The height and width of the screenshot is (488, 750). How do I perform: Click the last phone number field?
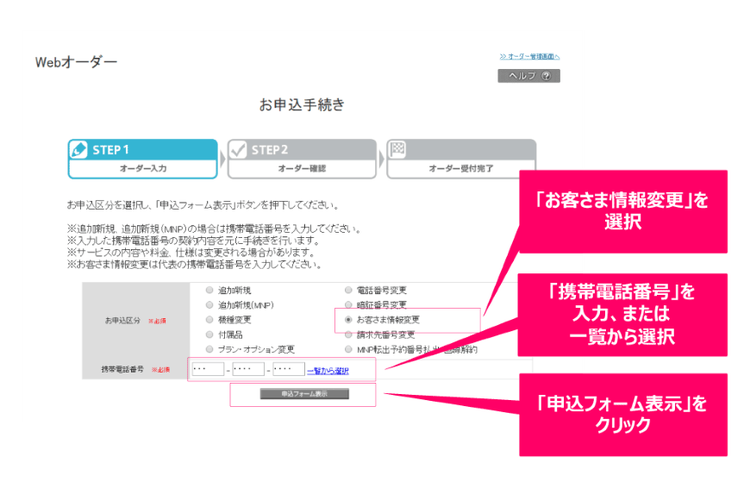(288, 369)
